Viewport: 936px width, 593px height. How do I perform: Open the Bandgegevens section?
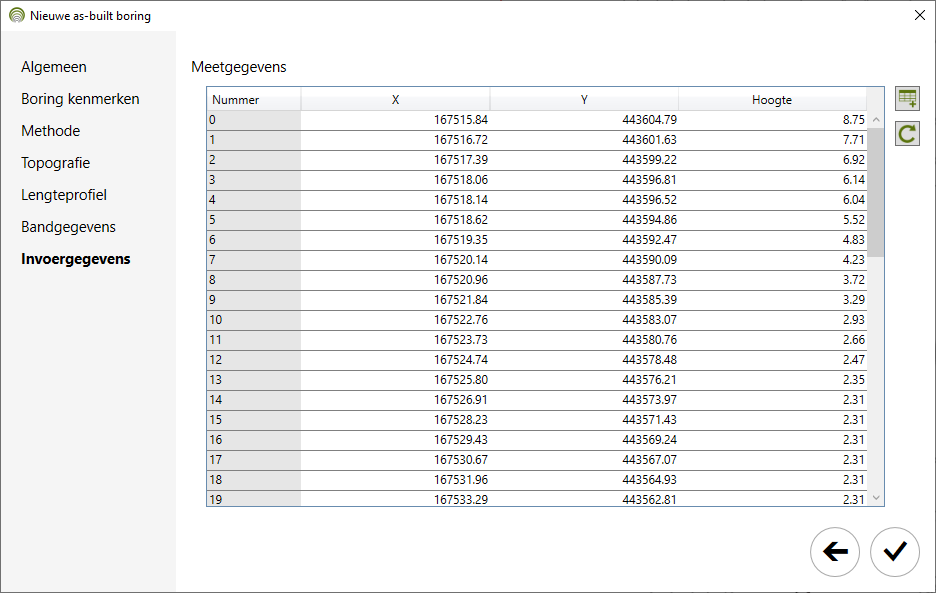pyautogui.click(x=68, y=227)
